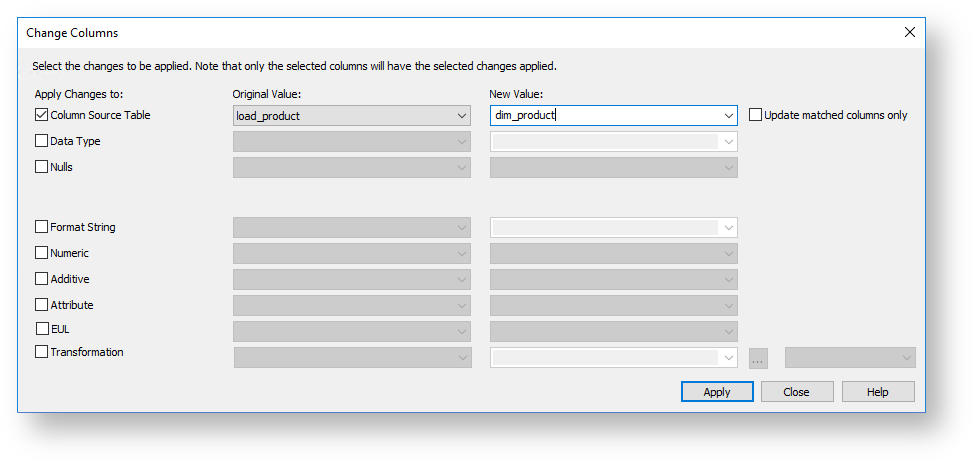Close the dialog with the X icon
Image resolution: width=974 pixels, height=463 pixels.
909,33
